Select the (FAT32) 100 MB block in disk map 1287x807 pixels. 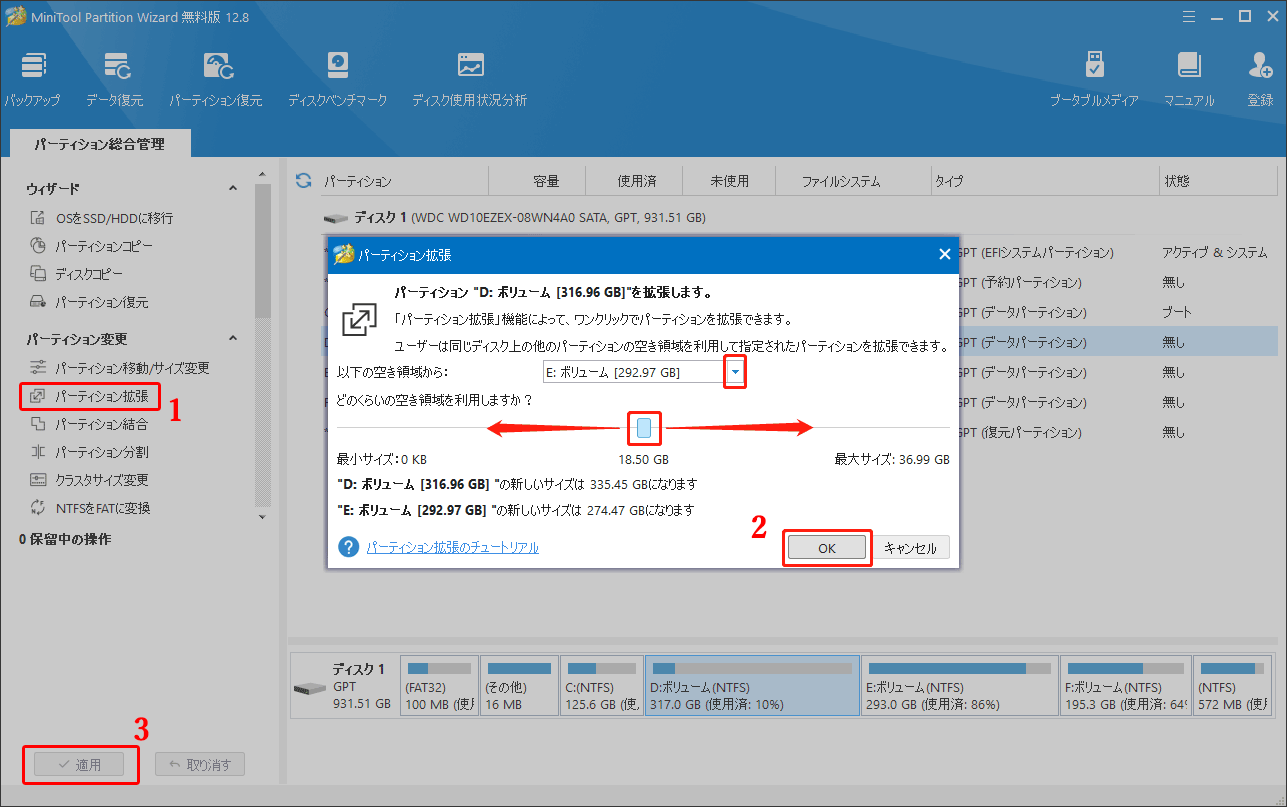coord(439,686)
